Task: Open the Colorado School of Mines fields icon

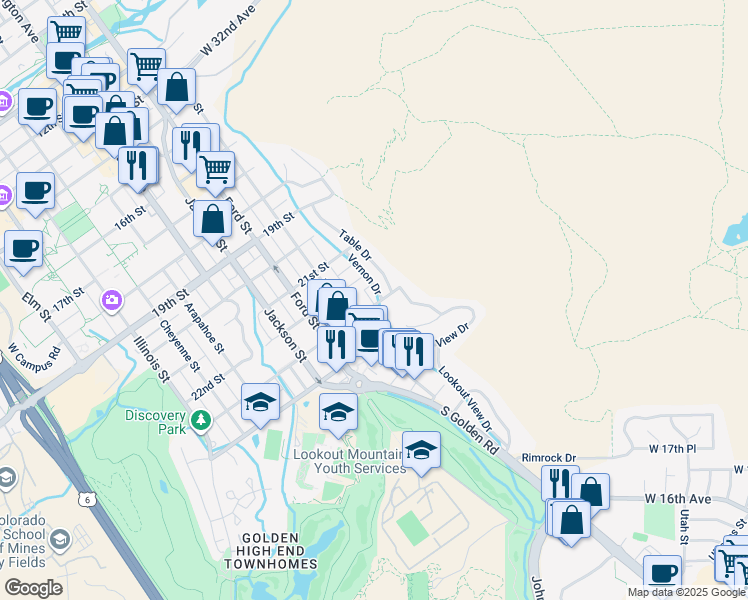Action: click(x=60, y=541)
